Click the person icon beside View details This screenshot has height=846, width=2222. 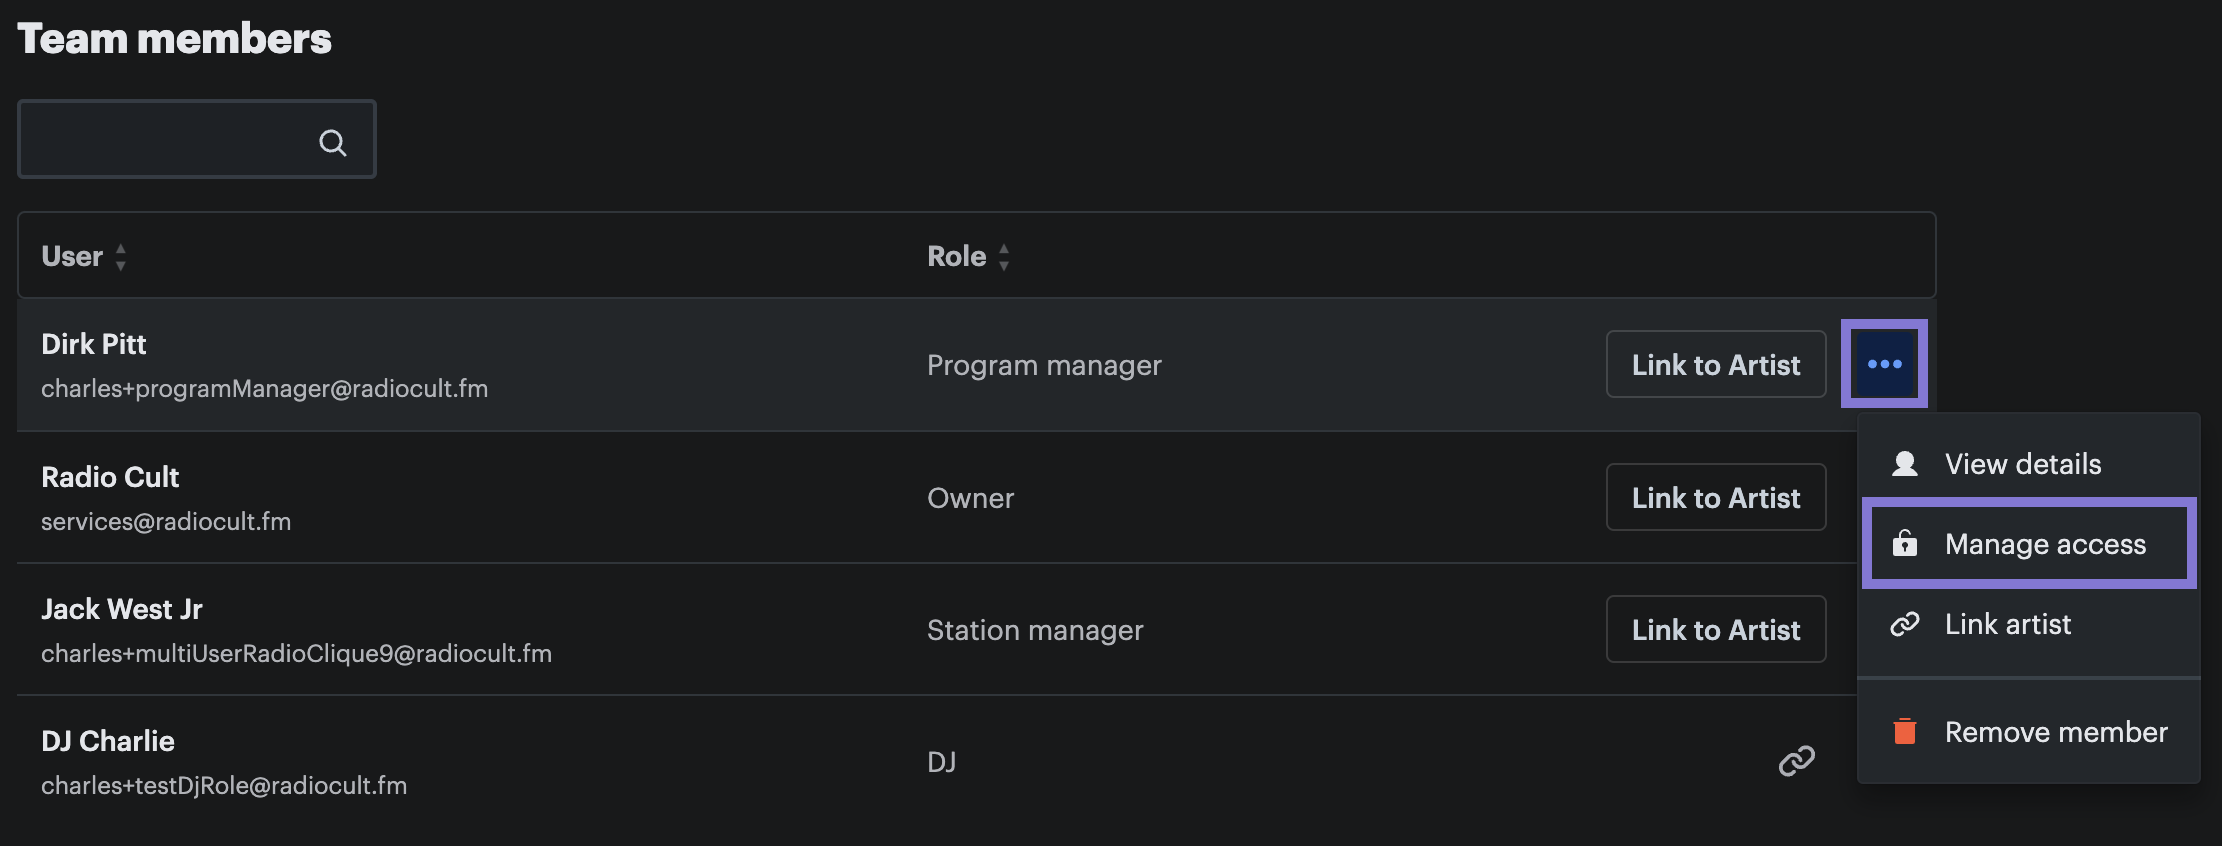[1905, 464]
